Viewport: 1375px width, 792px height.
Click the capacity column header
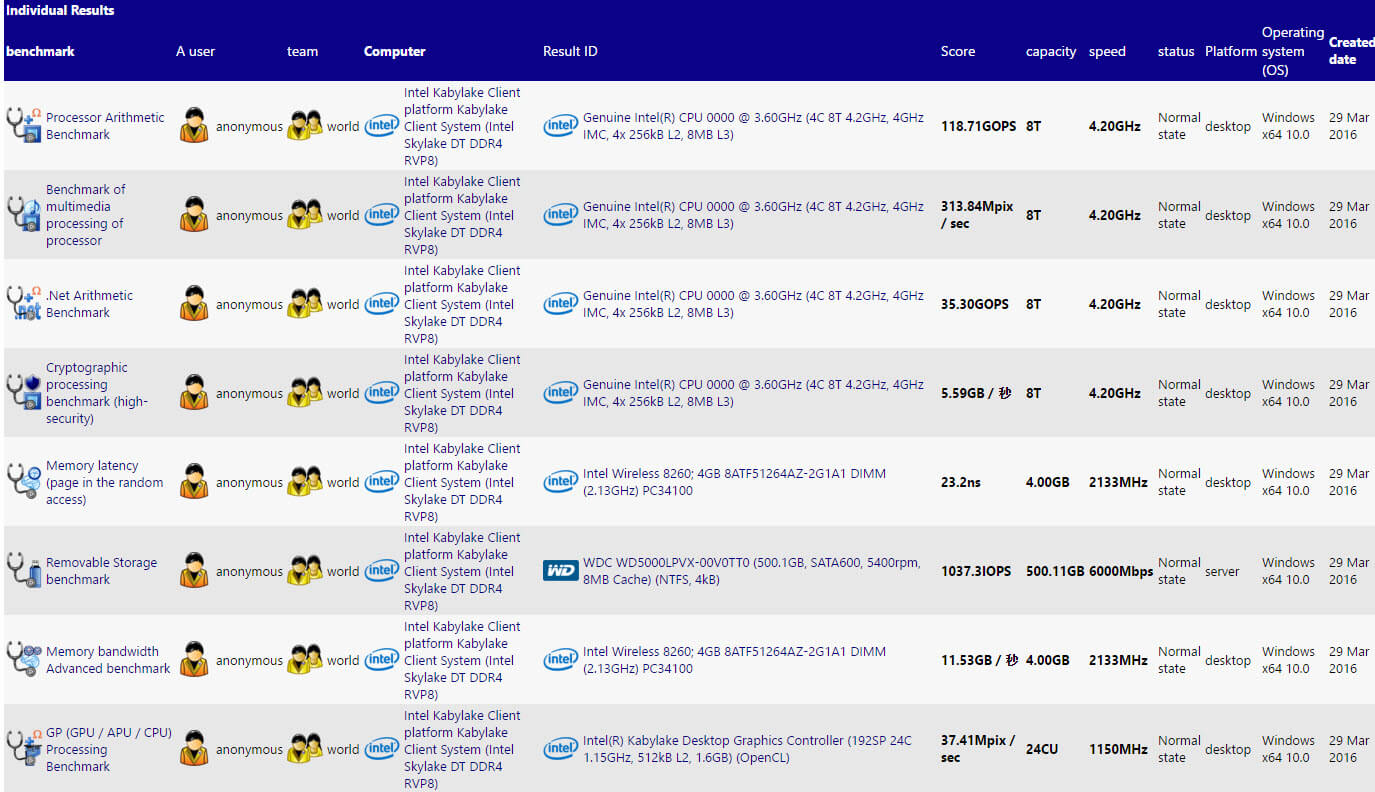click(x=1051, y=51)
